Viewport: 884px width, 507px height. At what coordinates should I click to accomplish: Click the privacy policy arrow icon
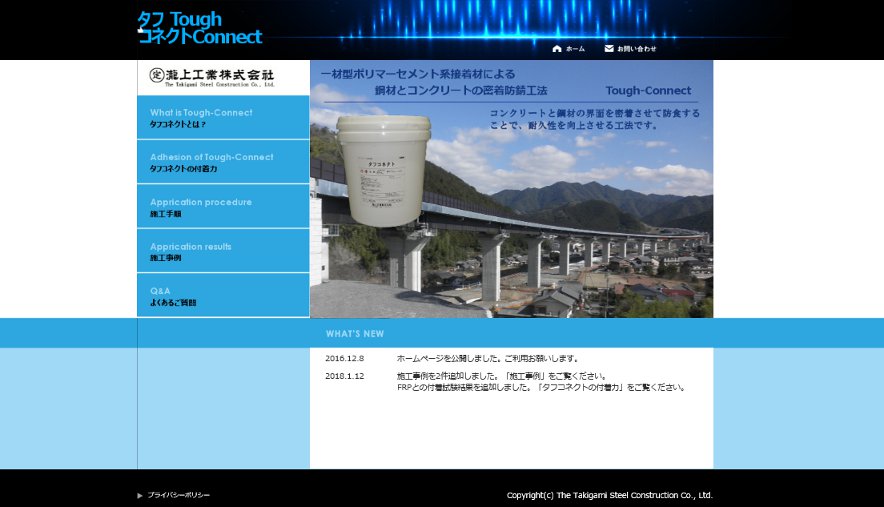pyautogui.click(x=140, y=496)
